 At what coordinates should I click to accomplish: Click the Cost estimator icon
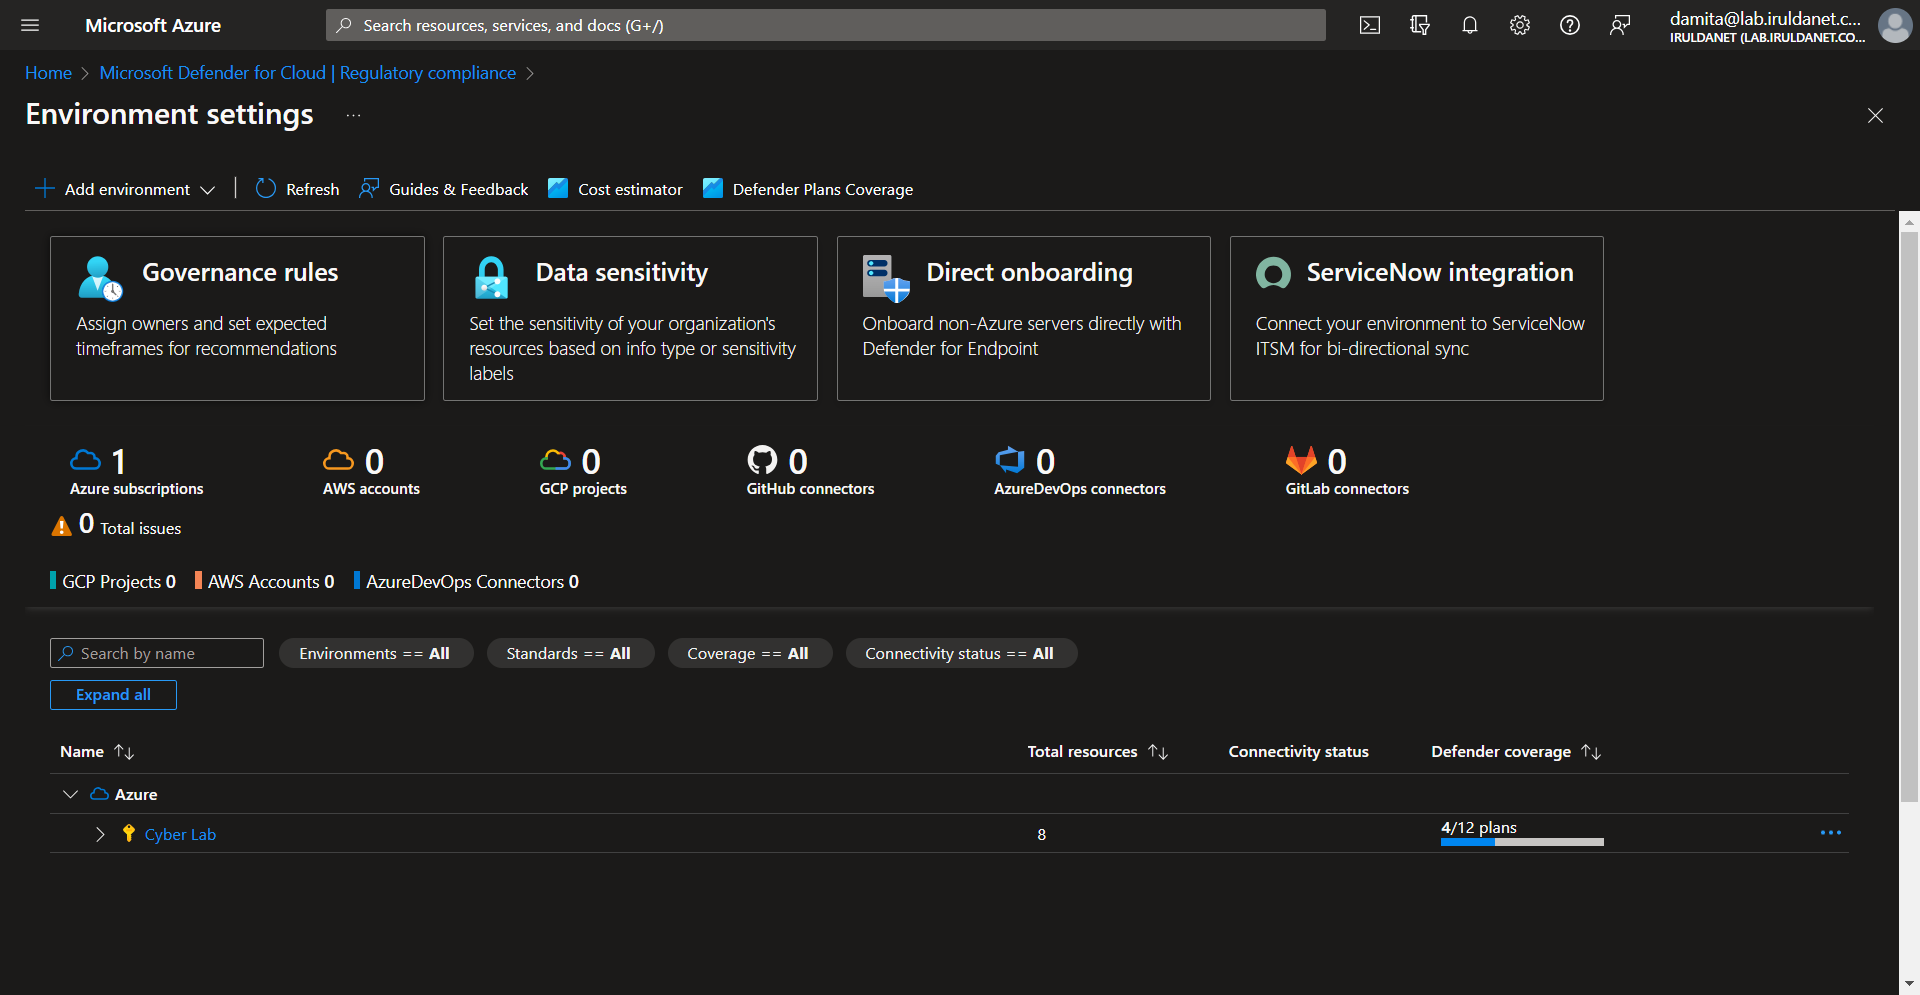click(558, 188)
